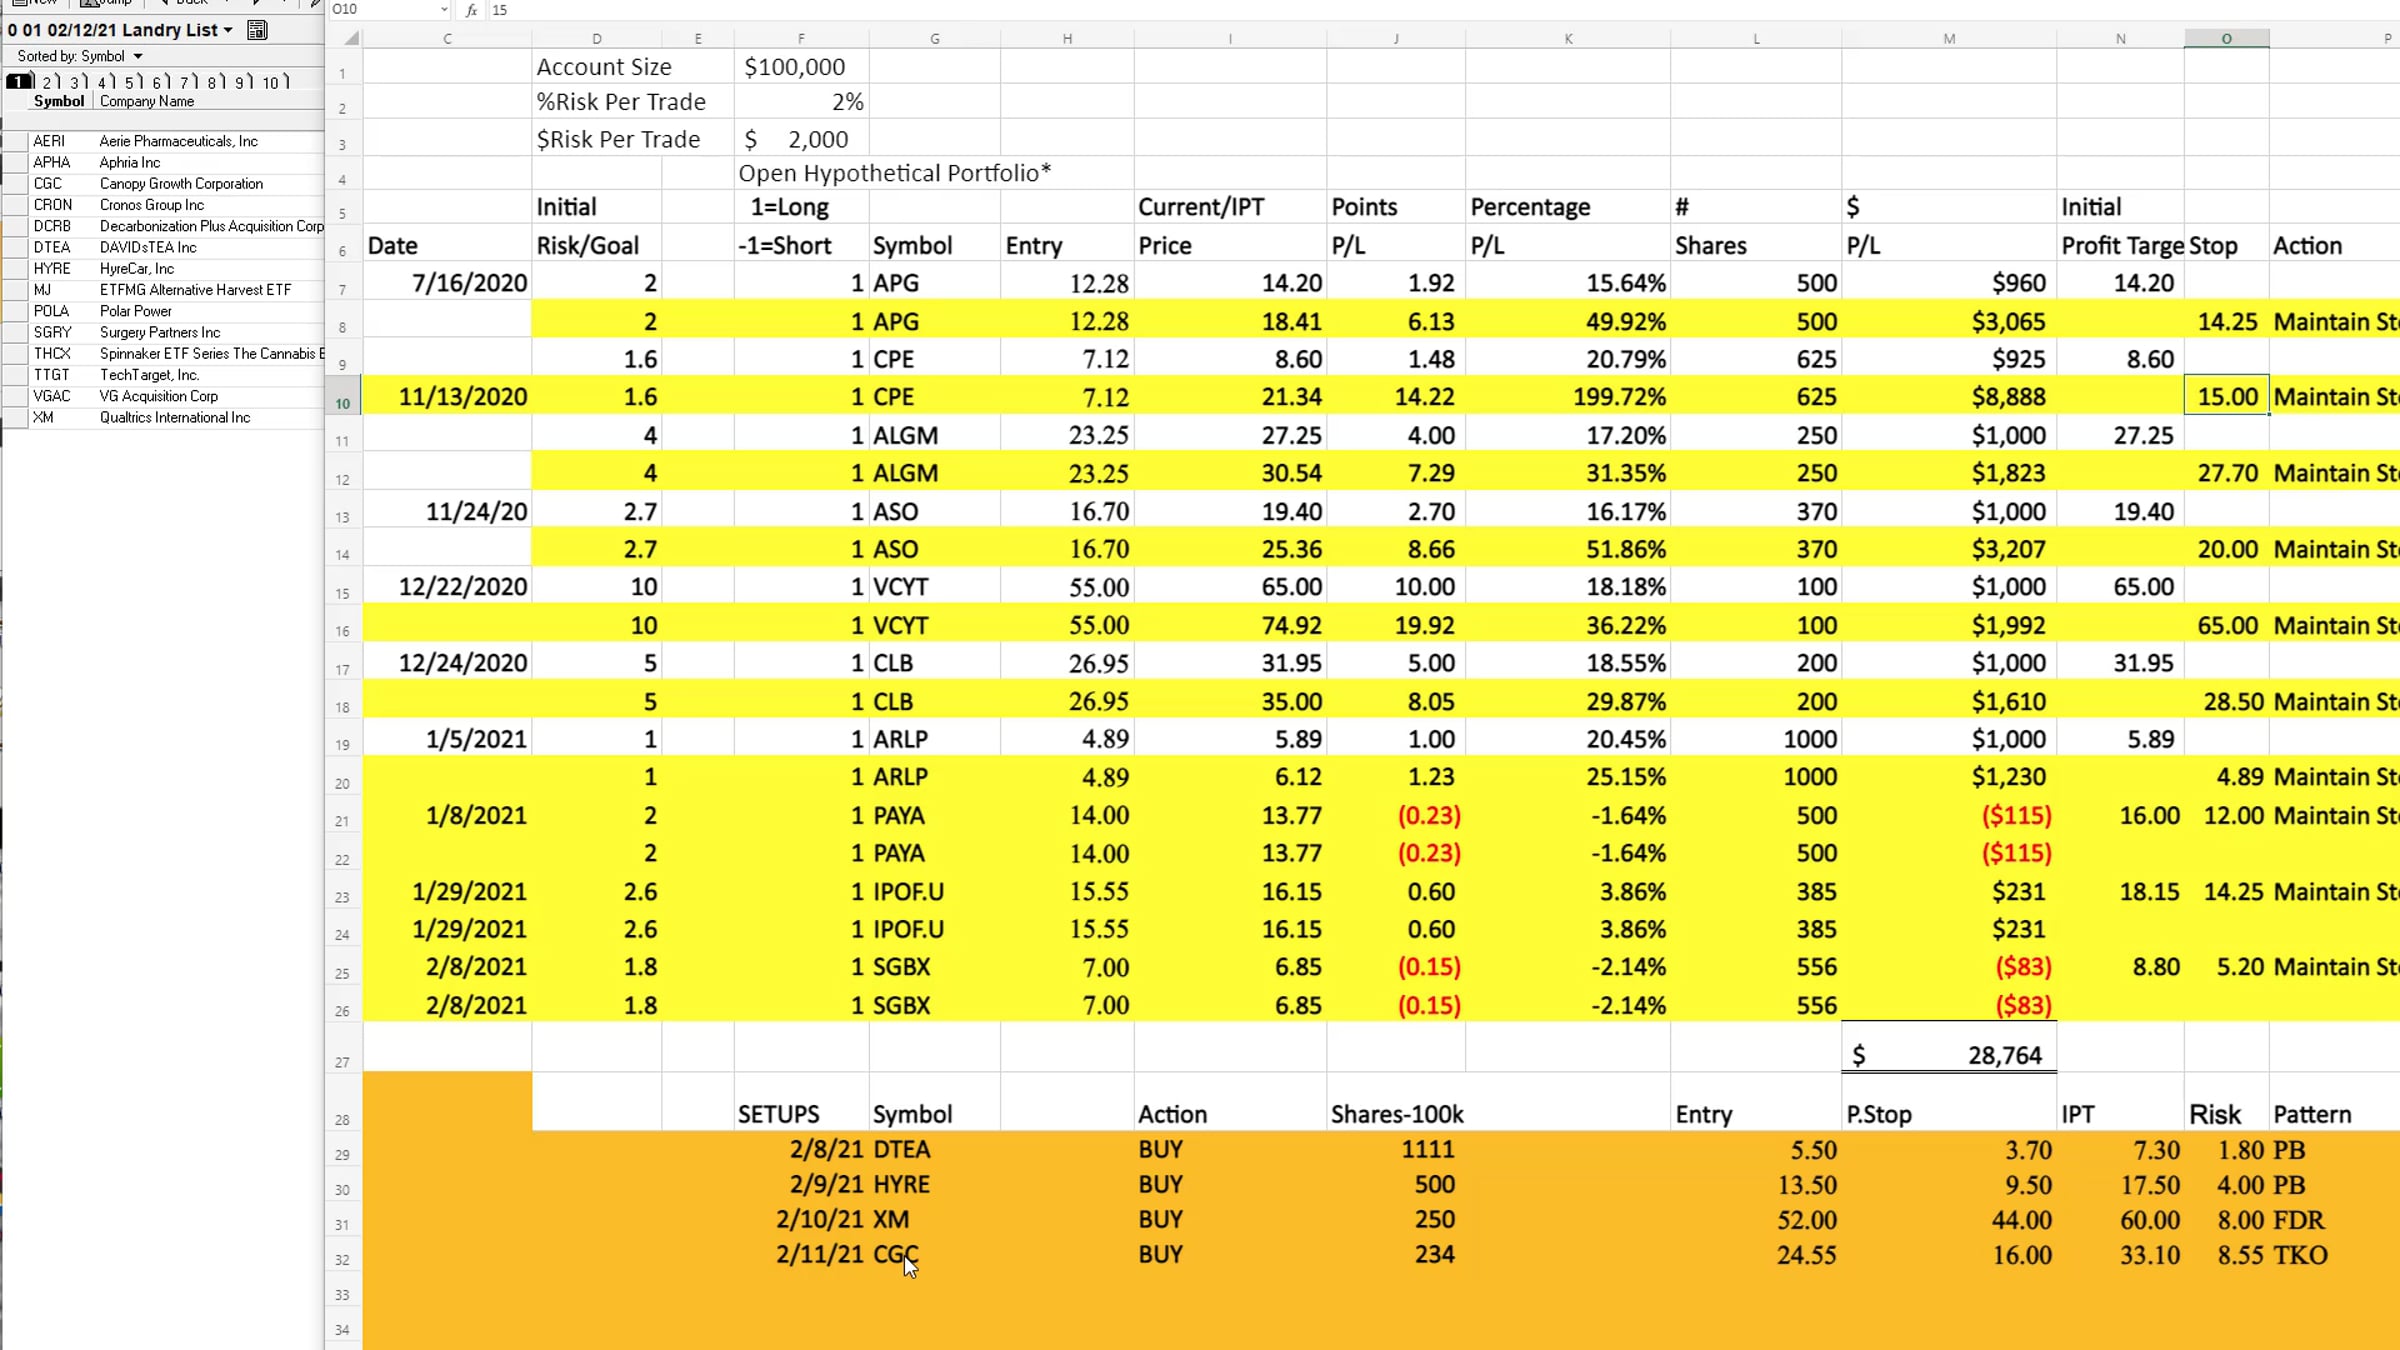Select row 27 header in spreadsheet
Viewport: 2400px width, 1350px height.
click(343, 1048)
